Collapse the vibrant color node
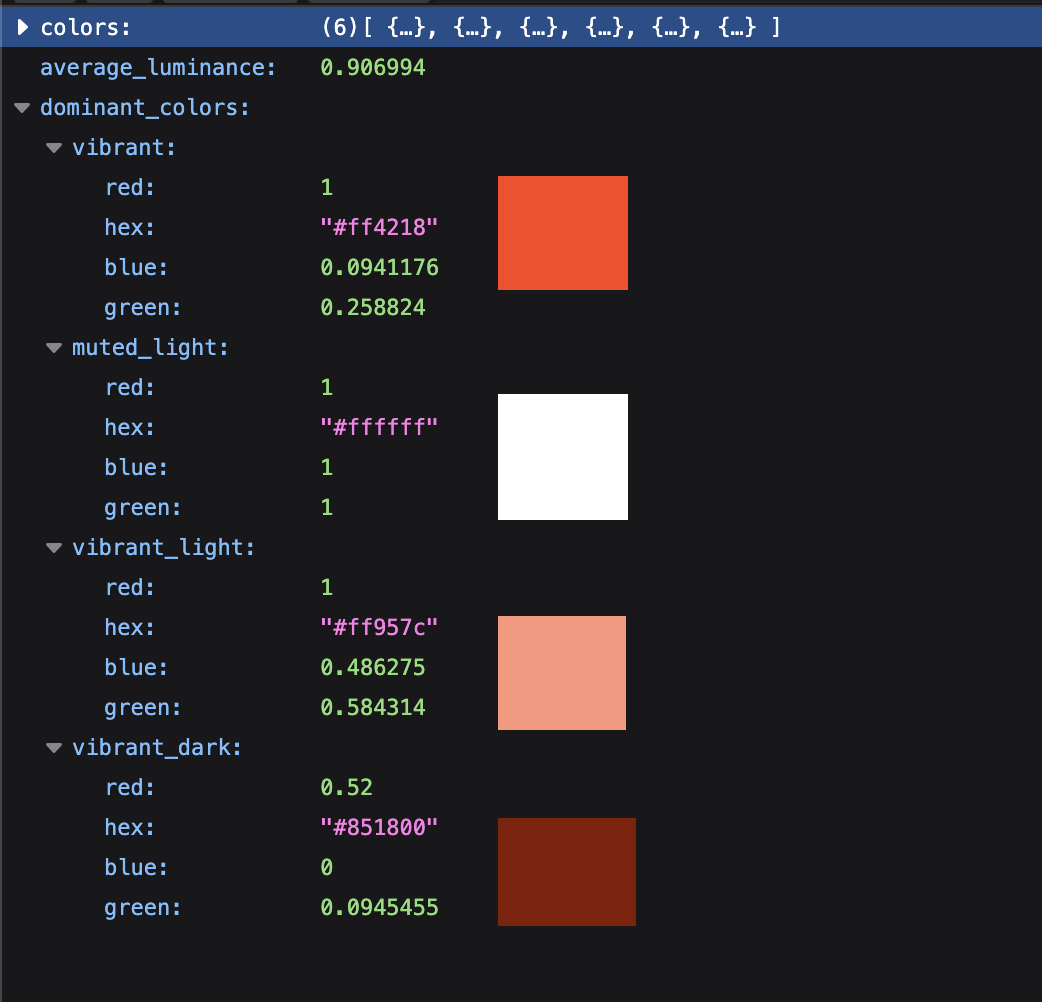Image resolution: width=1042 pixels, height=1002 pixels. click(55, 148)
